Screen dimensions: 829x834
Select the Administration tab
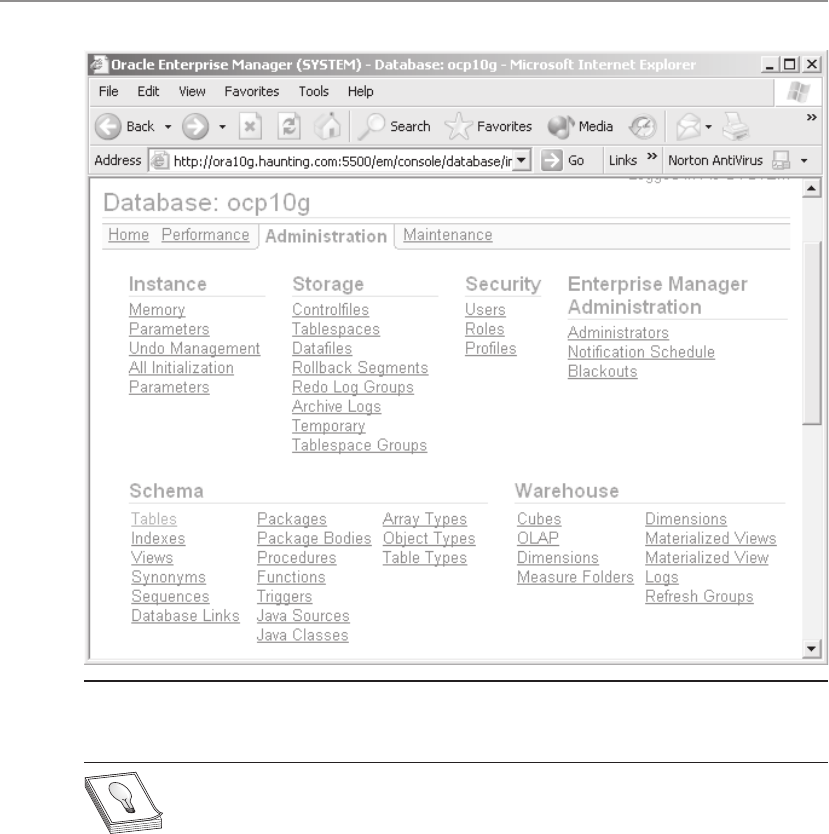pyautogui.click(x=326, y=236)
